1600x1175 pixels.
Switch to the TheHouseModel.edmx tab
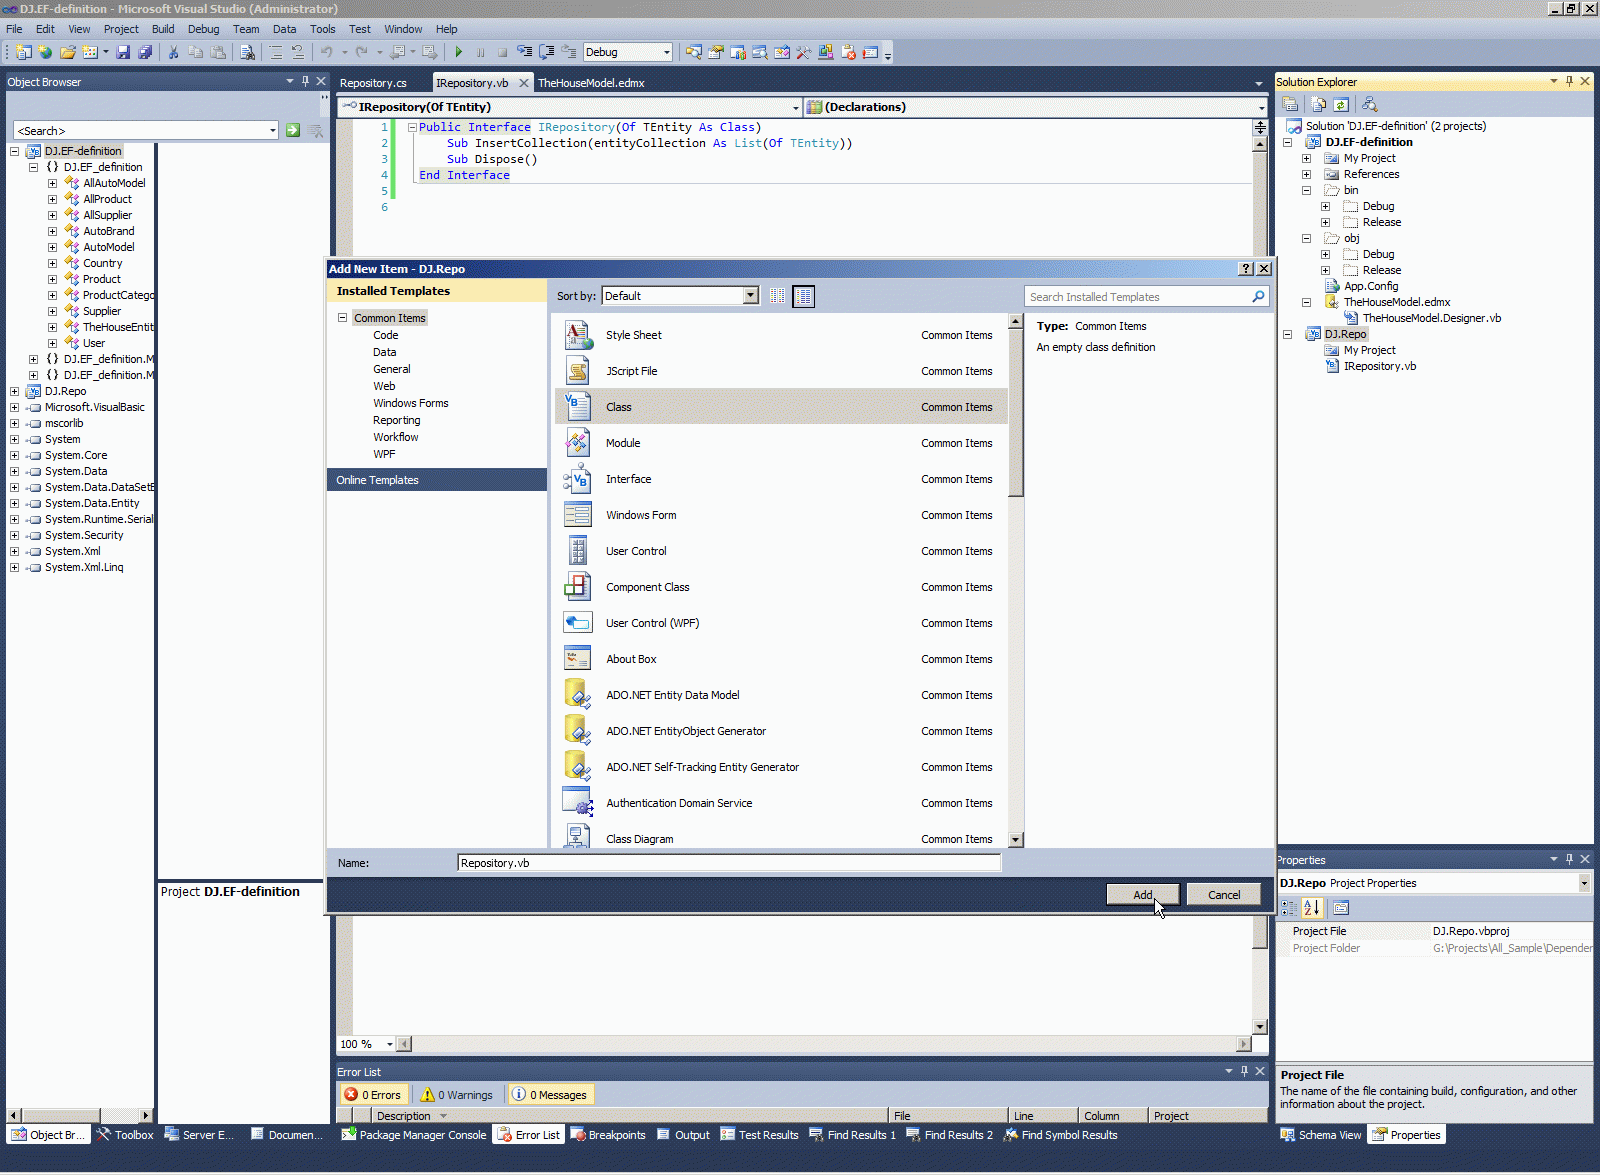591,83
